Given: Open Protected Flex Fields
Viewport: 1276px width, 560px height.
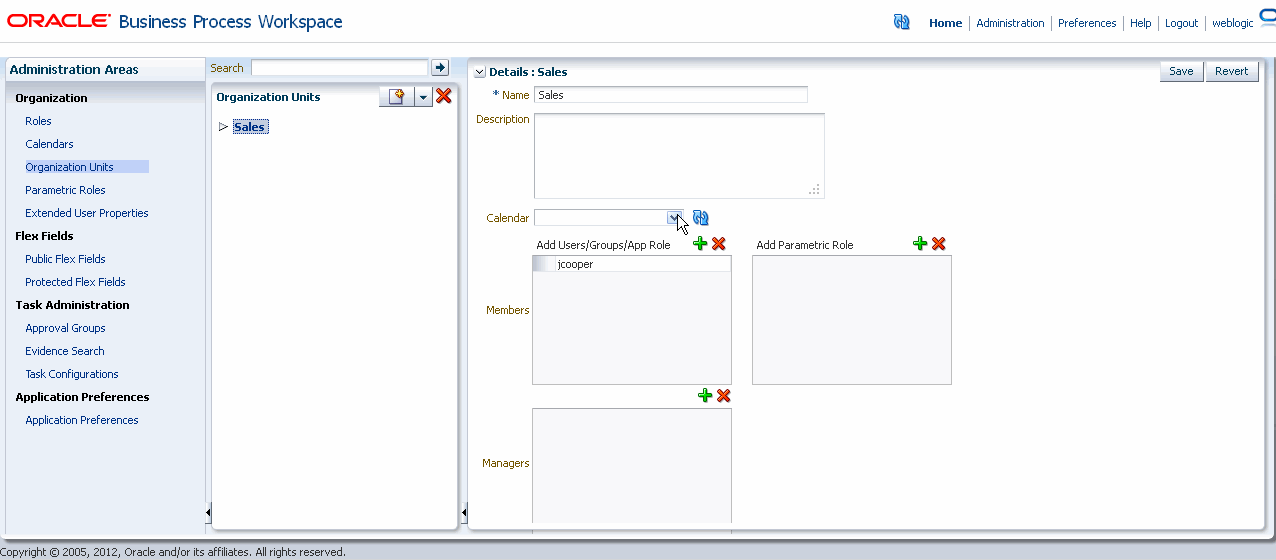Looking at the screenshot, I should [x=75, y=282].
